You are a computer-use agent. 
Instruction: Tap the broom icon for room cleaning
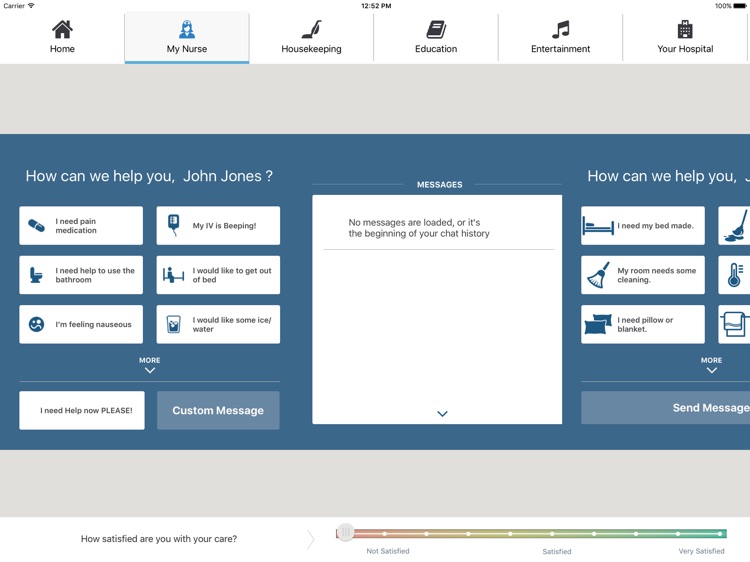pos(598,275)
